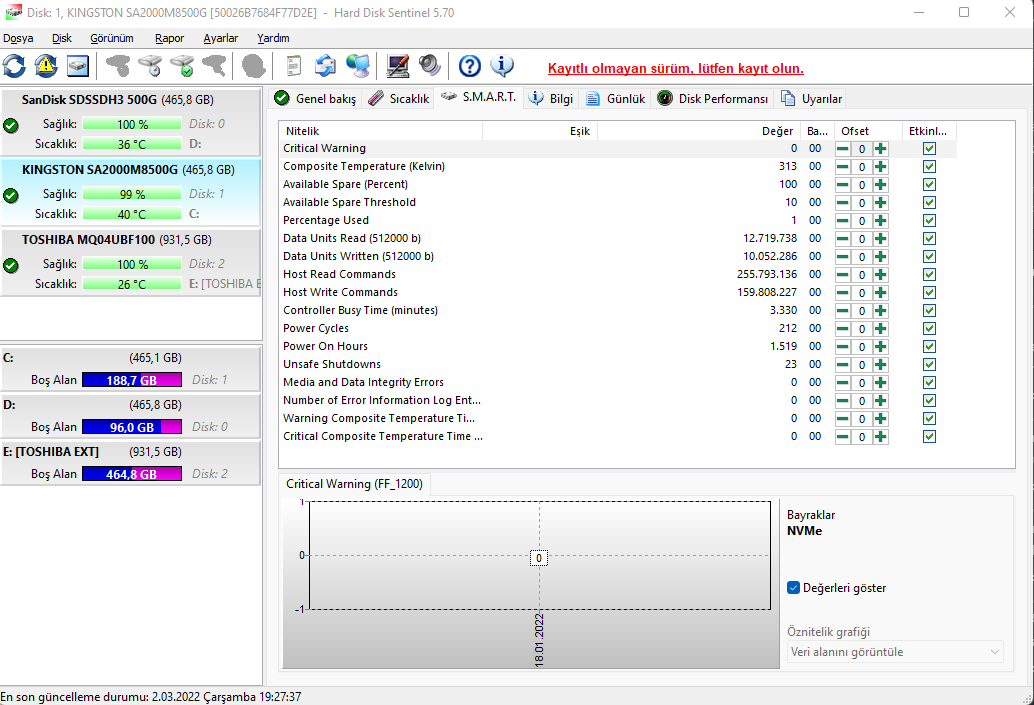Image resolution: width=1034 pixels, height=705 pixels.
Task: Click the unregistered version registration link
Action: (675, 69)
